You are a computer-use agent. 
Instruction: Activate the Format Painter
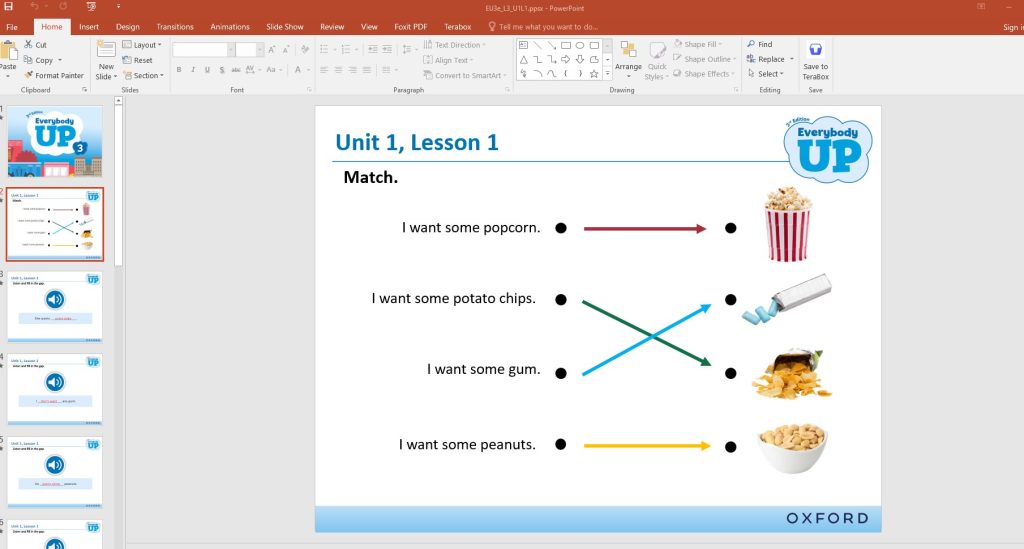pyautogui.click(x=54, y=76)
